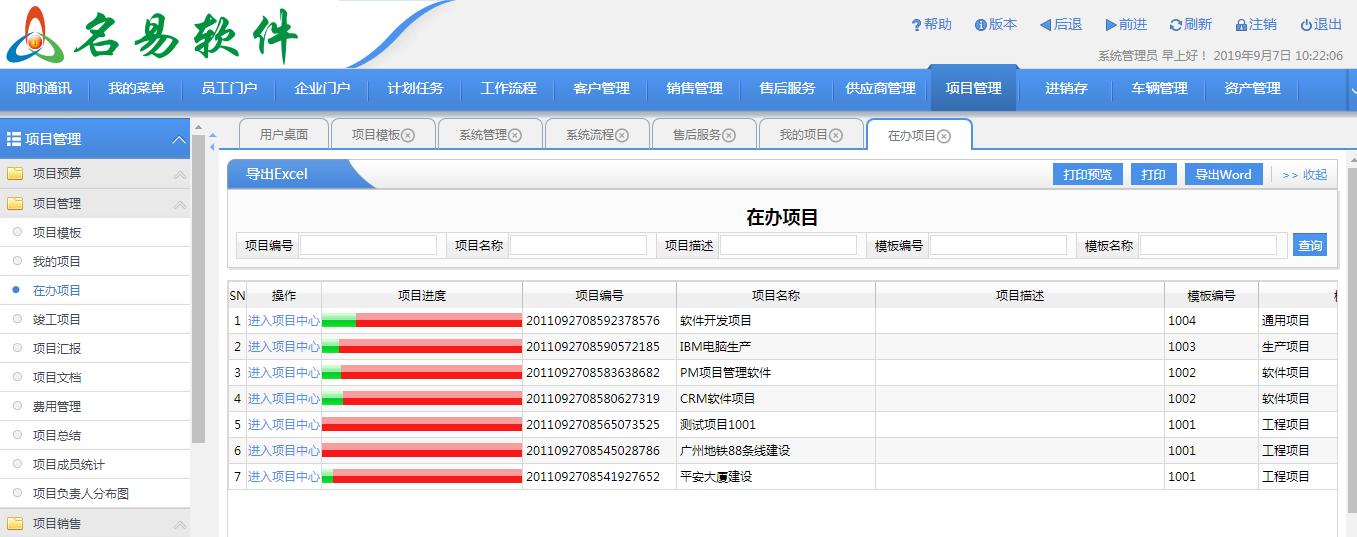Click the Back (后退) arrow icon
This screenshot has height=537, width=1357.
(1045, 25)
